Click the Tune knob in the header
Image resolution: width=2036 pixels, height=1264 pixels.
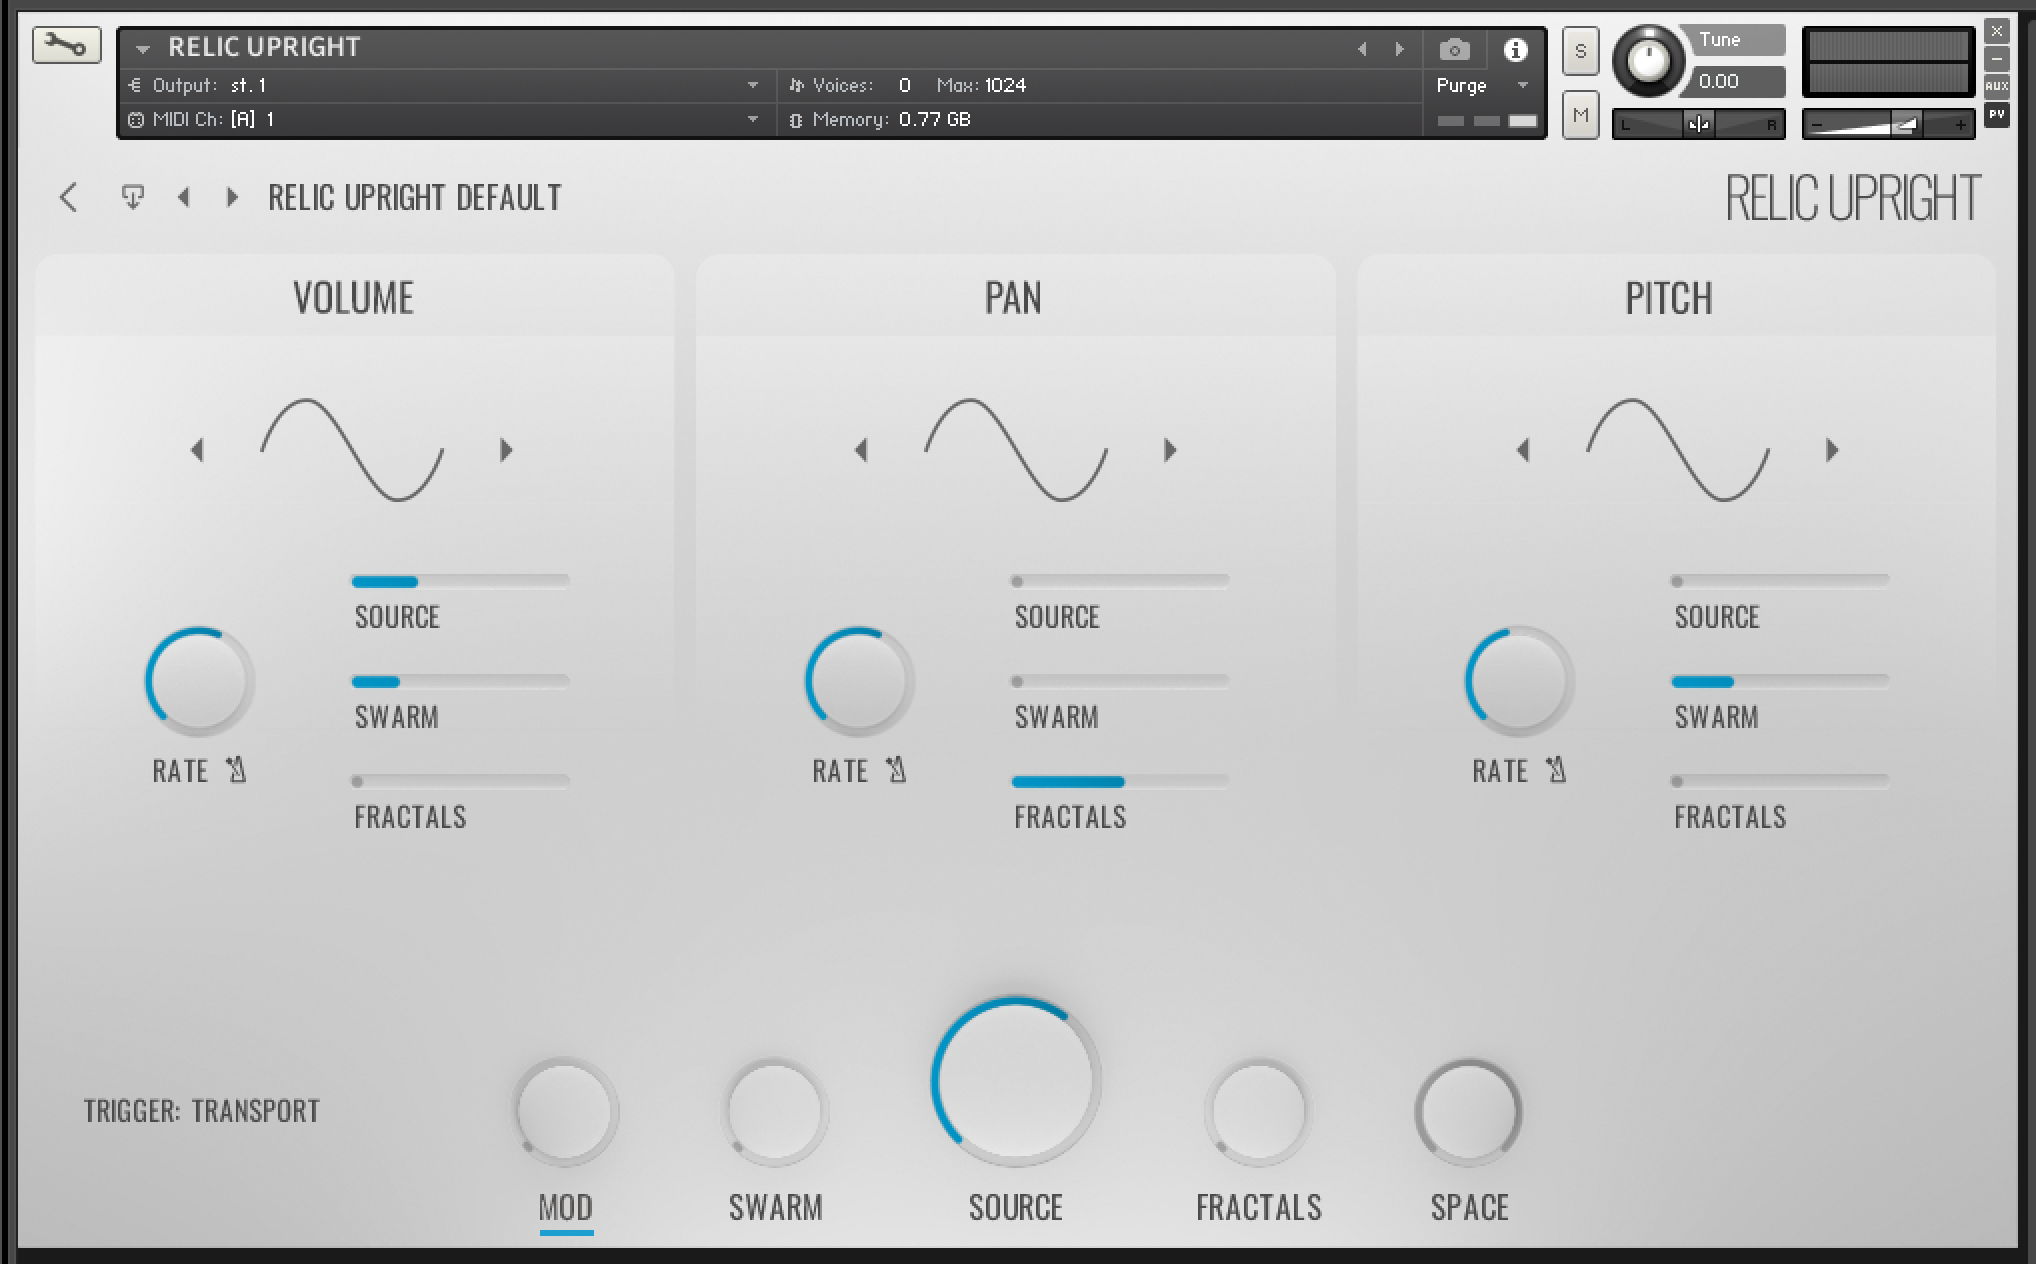click(x=1648, y=62)
